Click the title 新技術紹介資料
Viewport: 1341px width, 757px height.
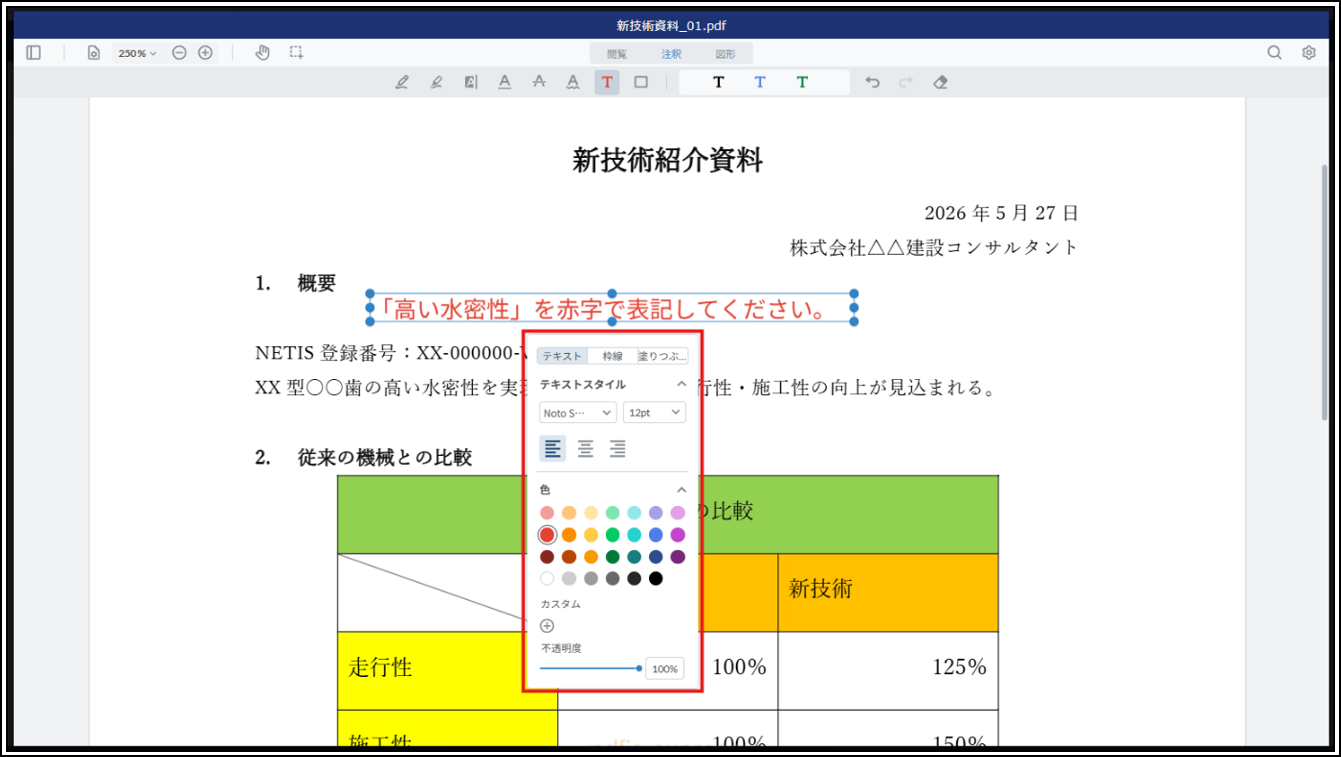point(668,160)
